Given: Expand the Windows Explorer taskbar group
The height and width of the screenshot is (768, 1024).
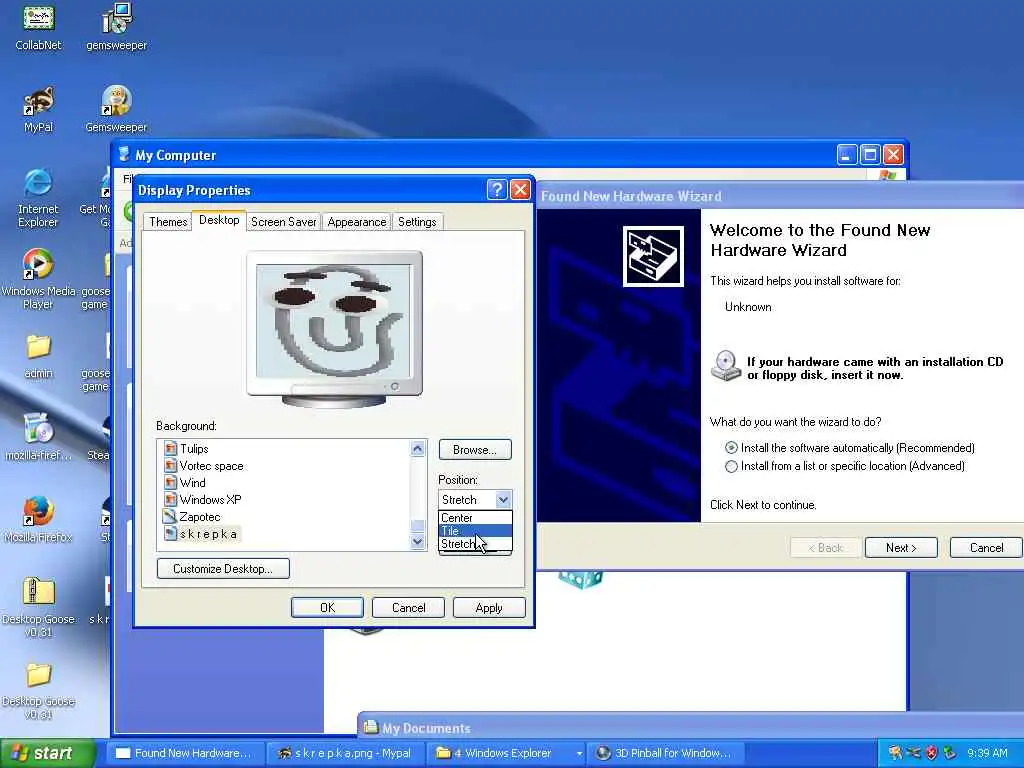Looking at the screenshot, I should point(506,753).
